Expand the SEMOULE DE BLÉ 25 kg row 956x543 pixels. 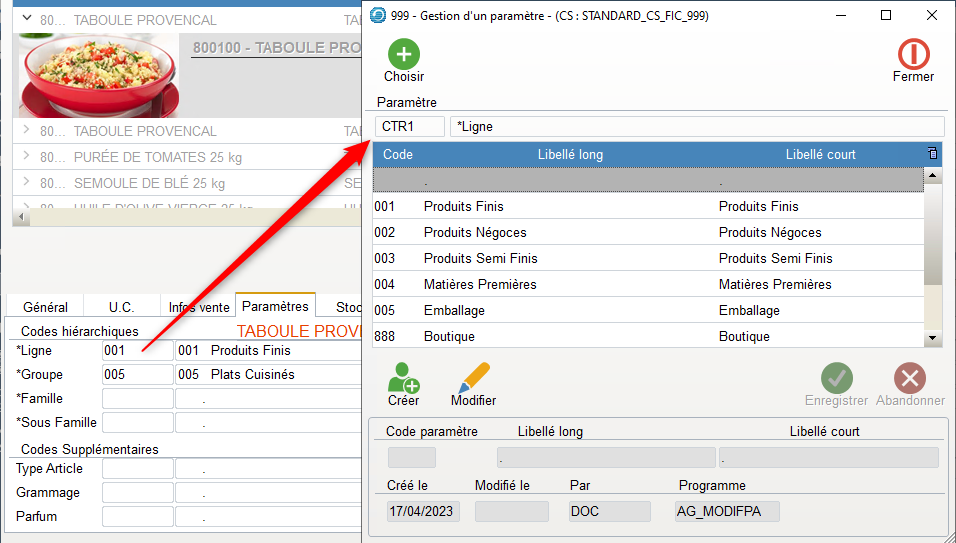click(x=27, y=183)
